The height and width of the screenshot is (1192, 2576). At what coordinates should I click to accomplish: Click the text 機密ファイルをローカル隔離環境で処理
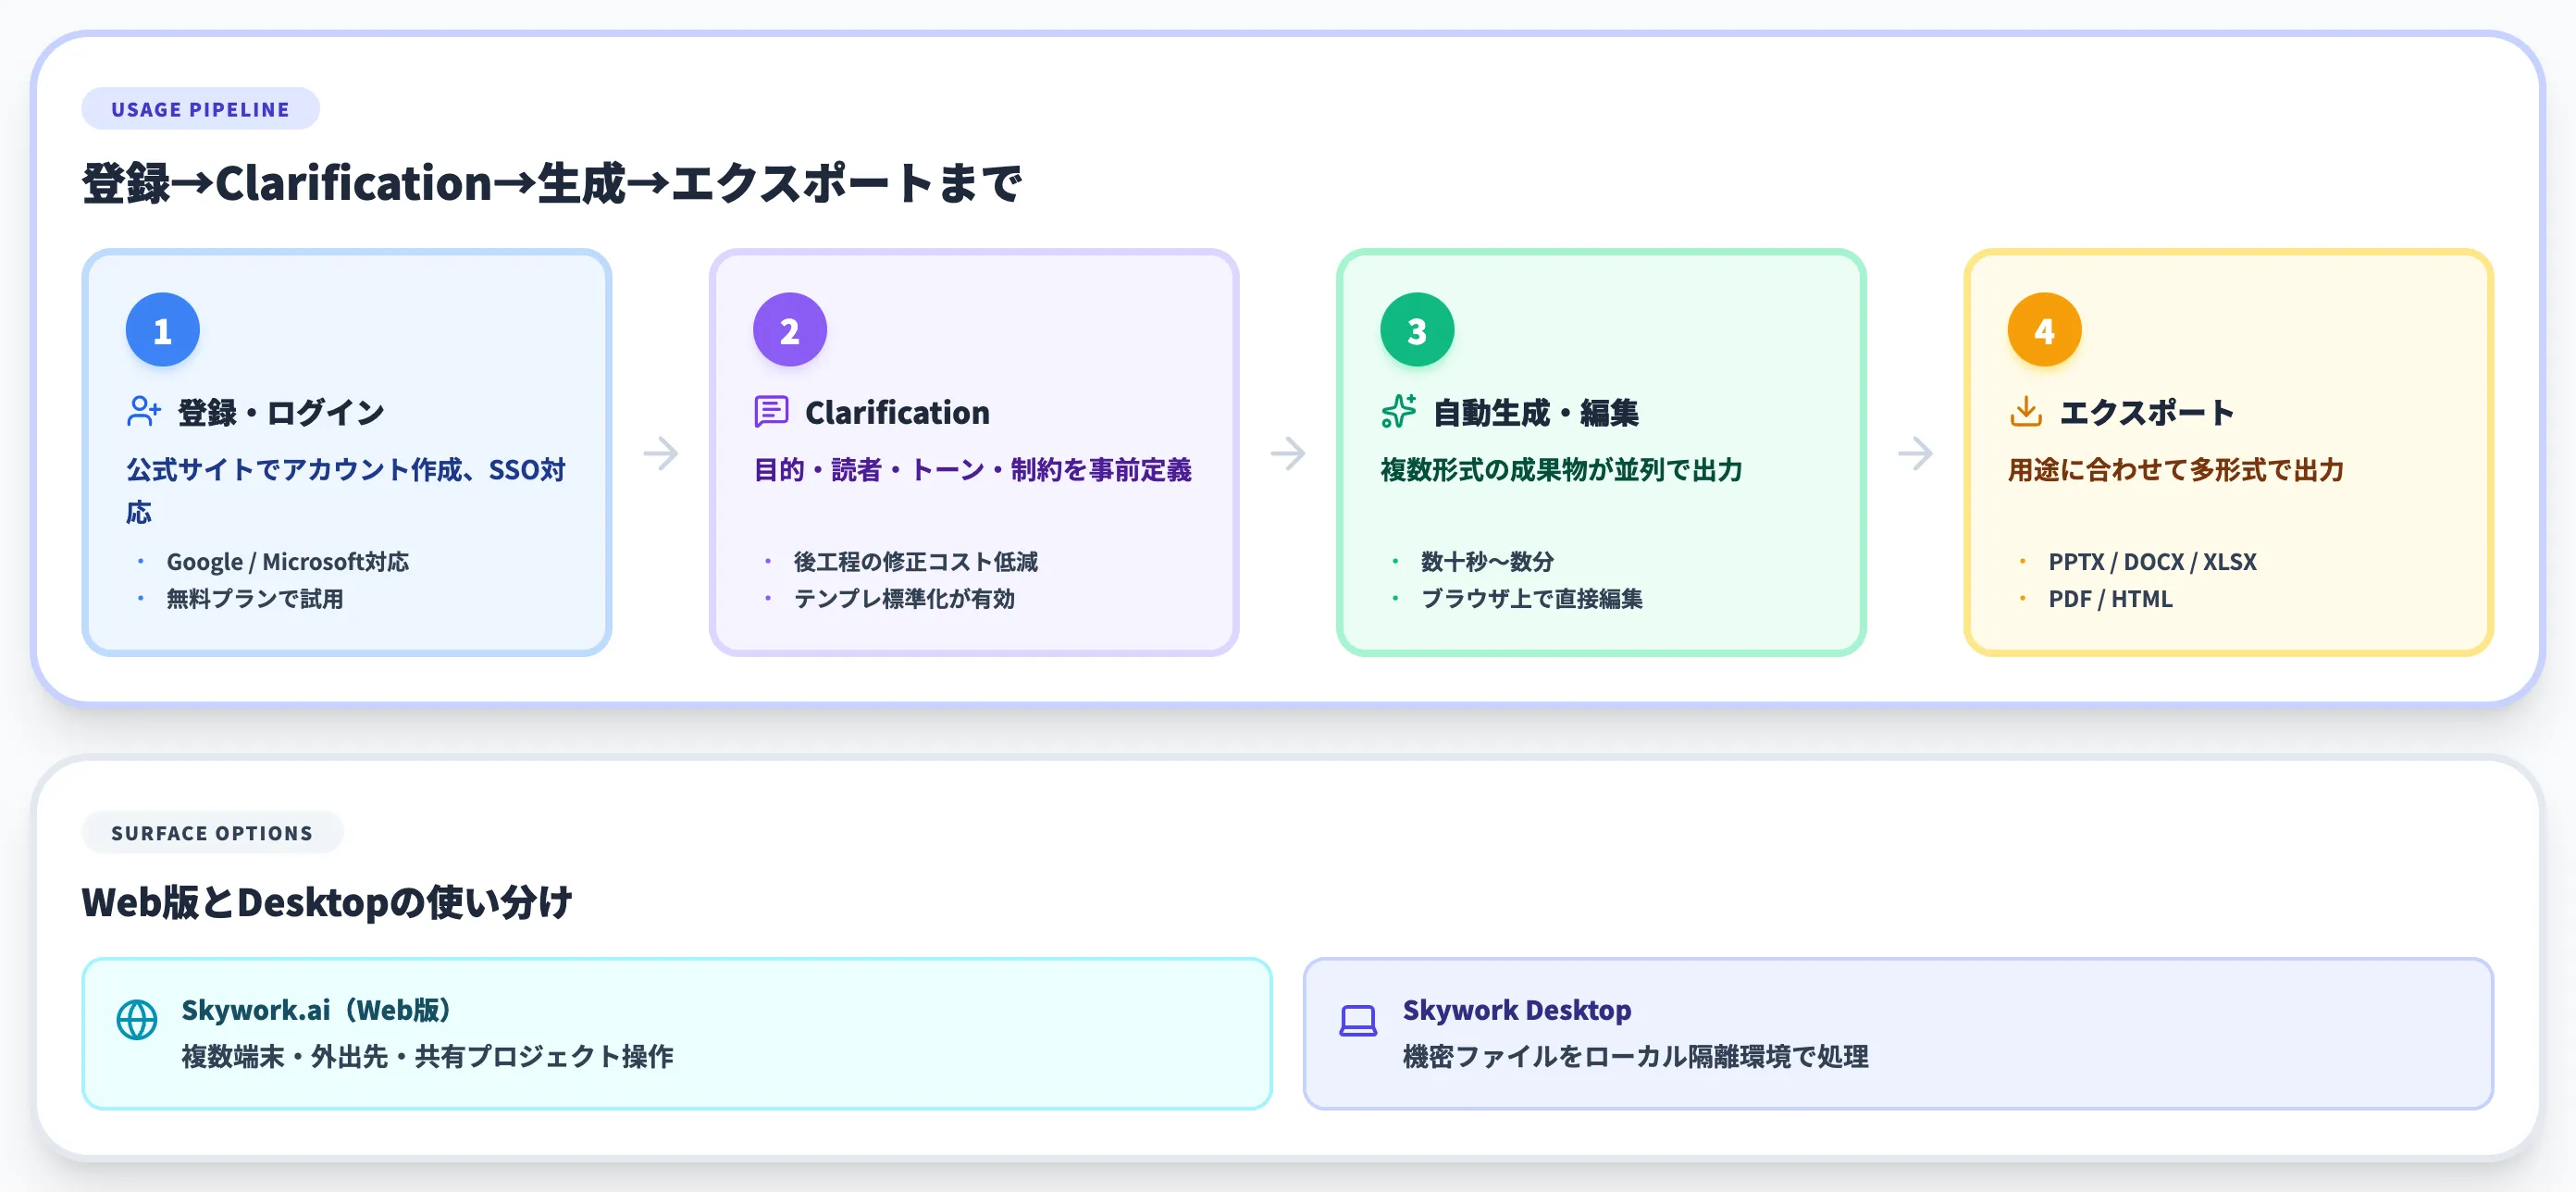click(1635, 1056)
